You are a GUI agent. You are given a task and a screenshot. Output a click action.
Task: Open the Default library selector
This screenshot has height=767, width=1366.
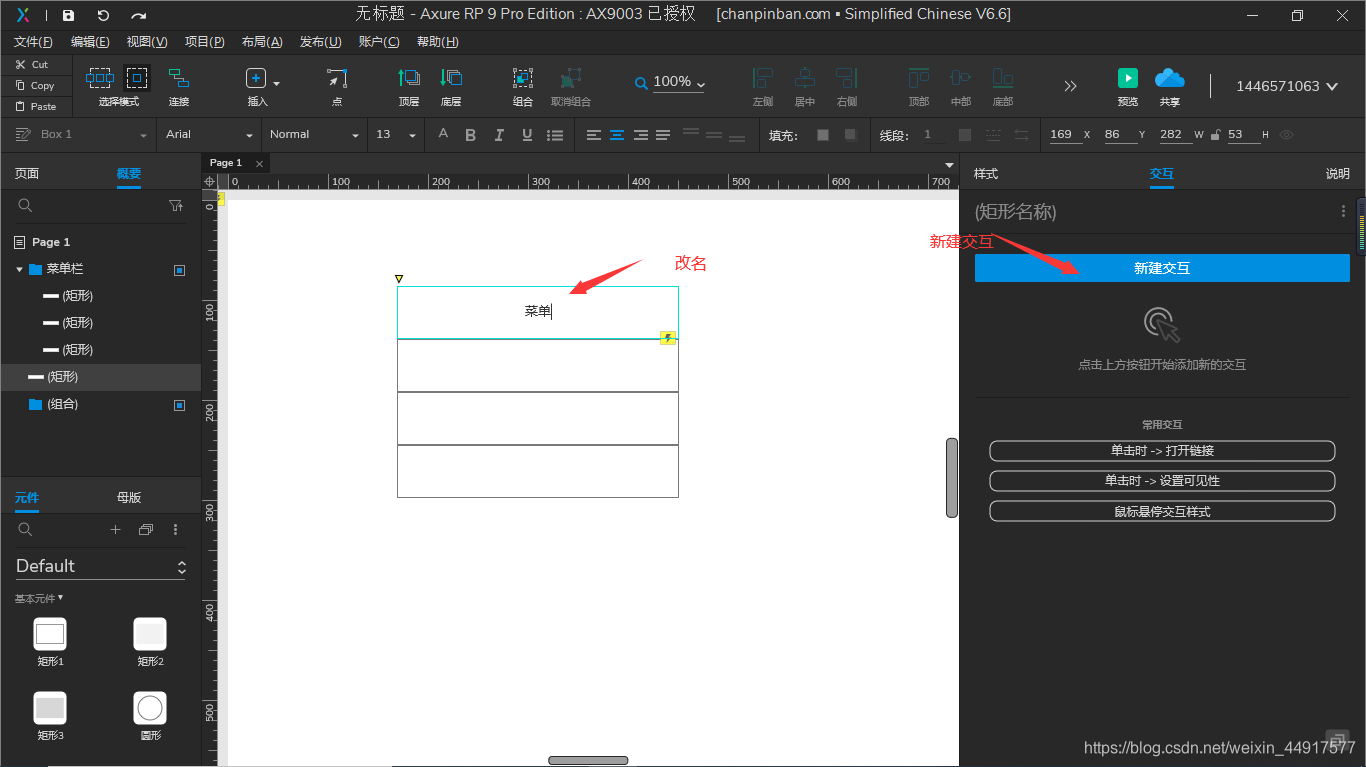[101, 566]
